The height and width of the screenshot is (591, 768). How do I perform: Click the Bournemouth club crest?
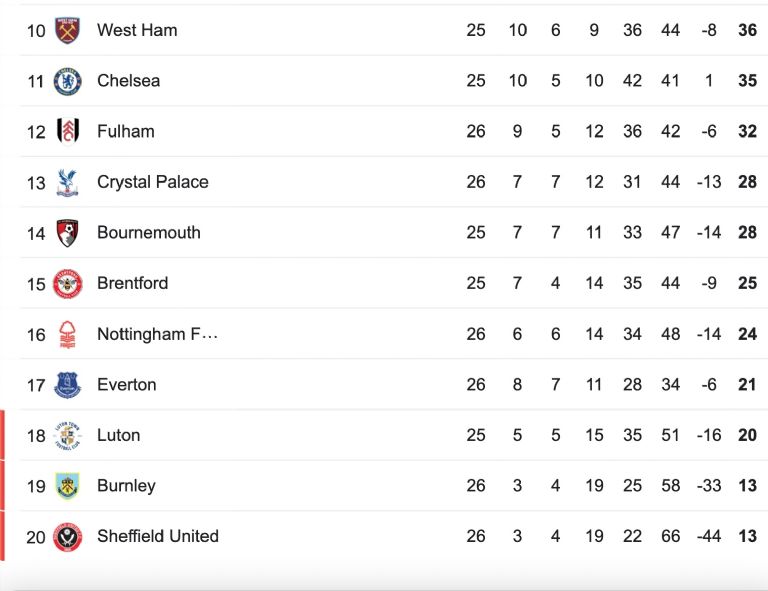tap(67, 233)
